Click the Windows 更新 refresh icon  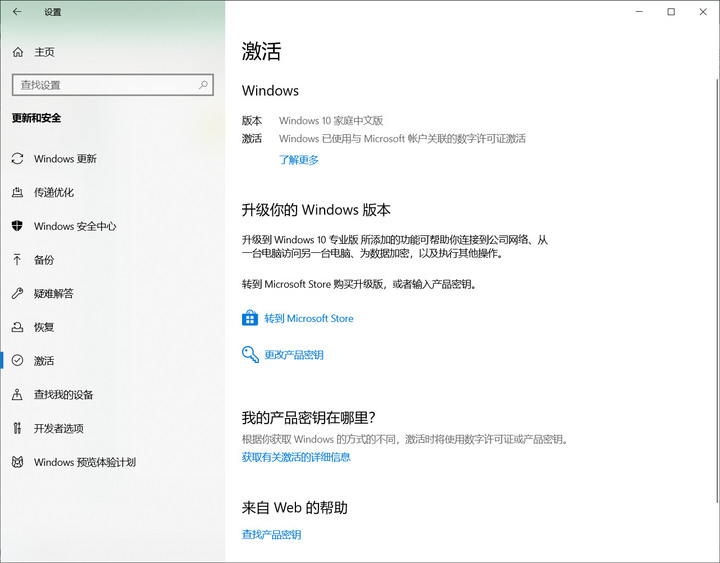[17, 158]
